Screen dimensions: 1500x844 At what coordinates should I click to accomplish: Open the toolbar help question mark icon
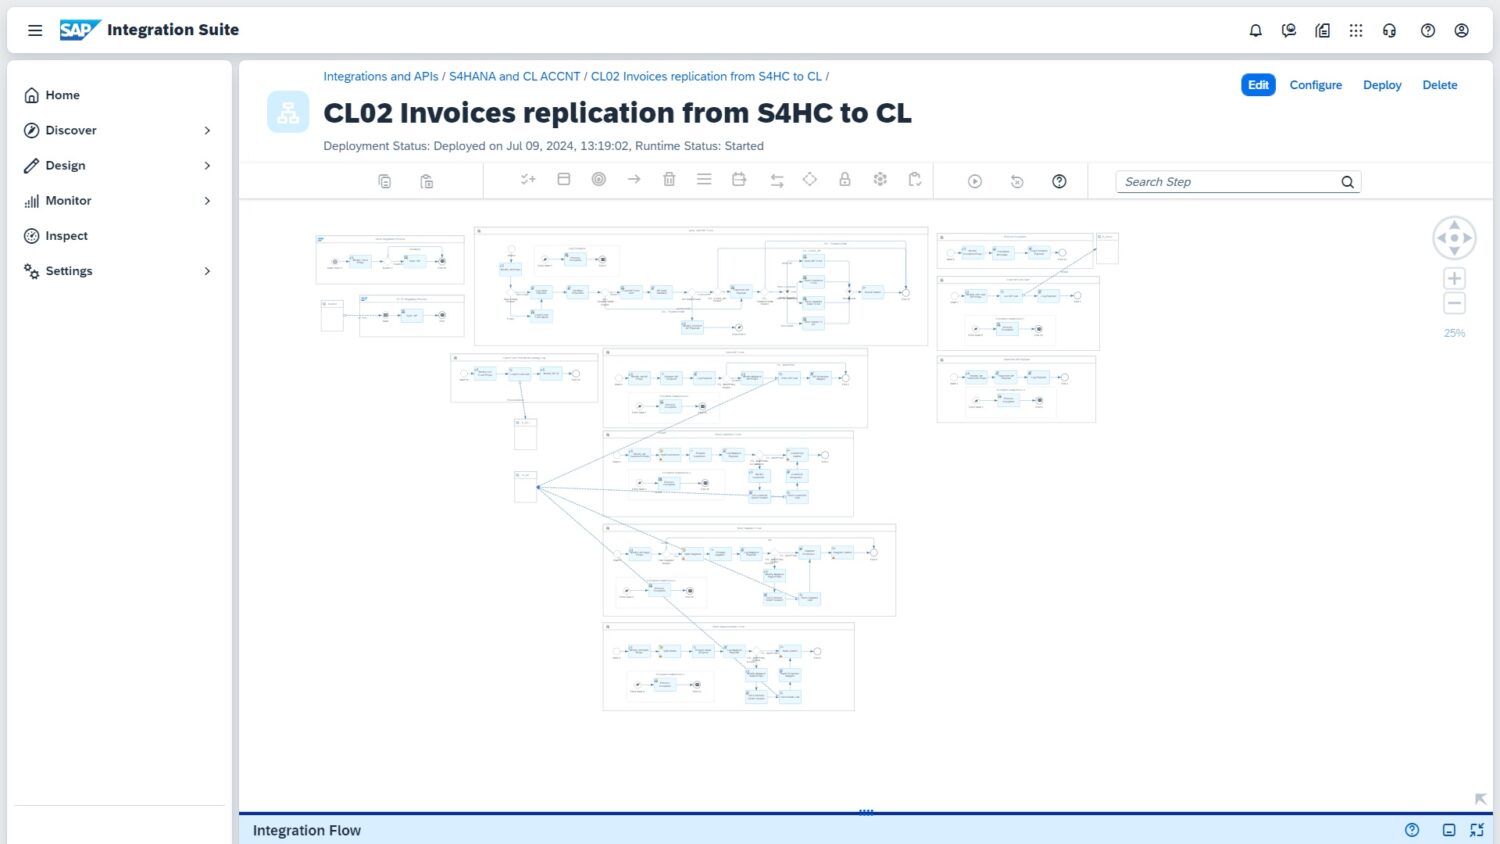point(1059,181)
